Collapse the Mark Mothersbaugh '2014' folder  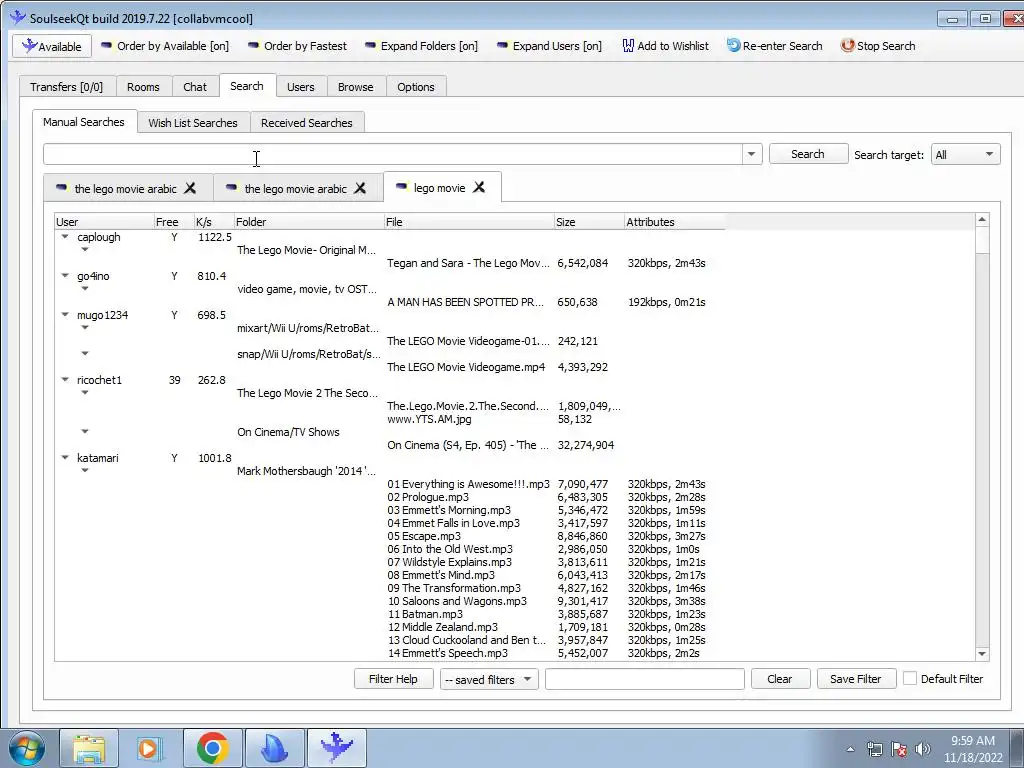coord(85,471)
